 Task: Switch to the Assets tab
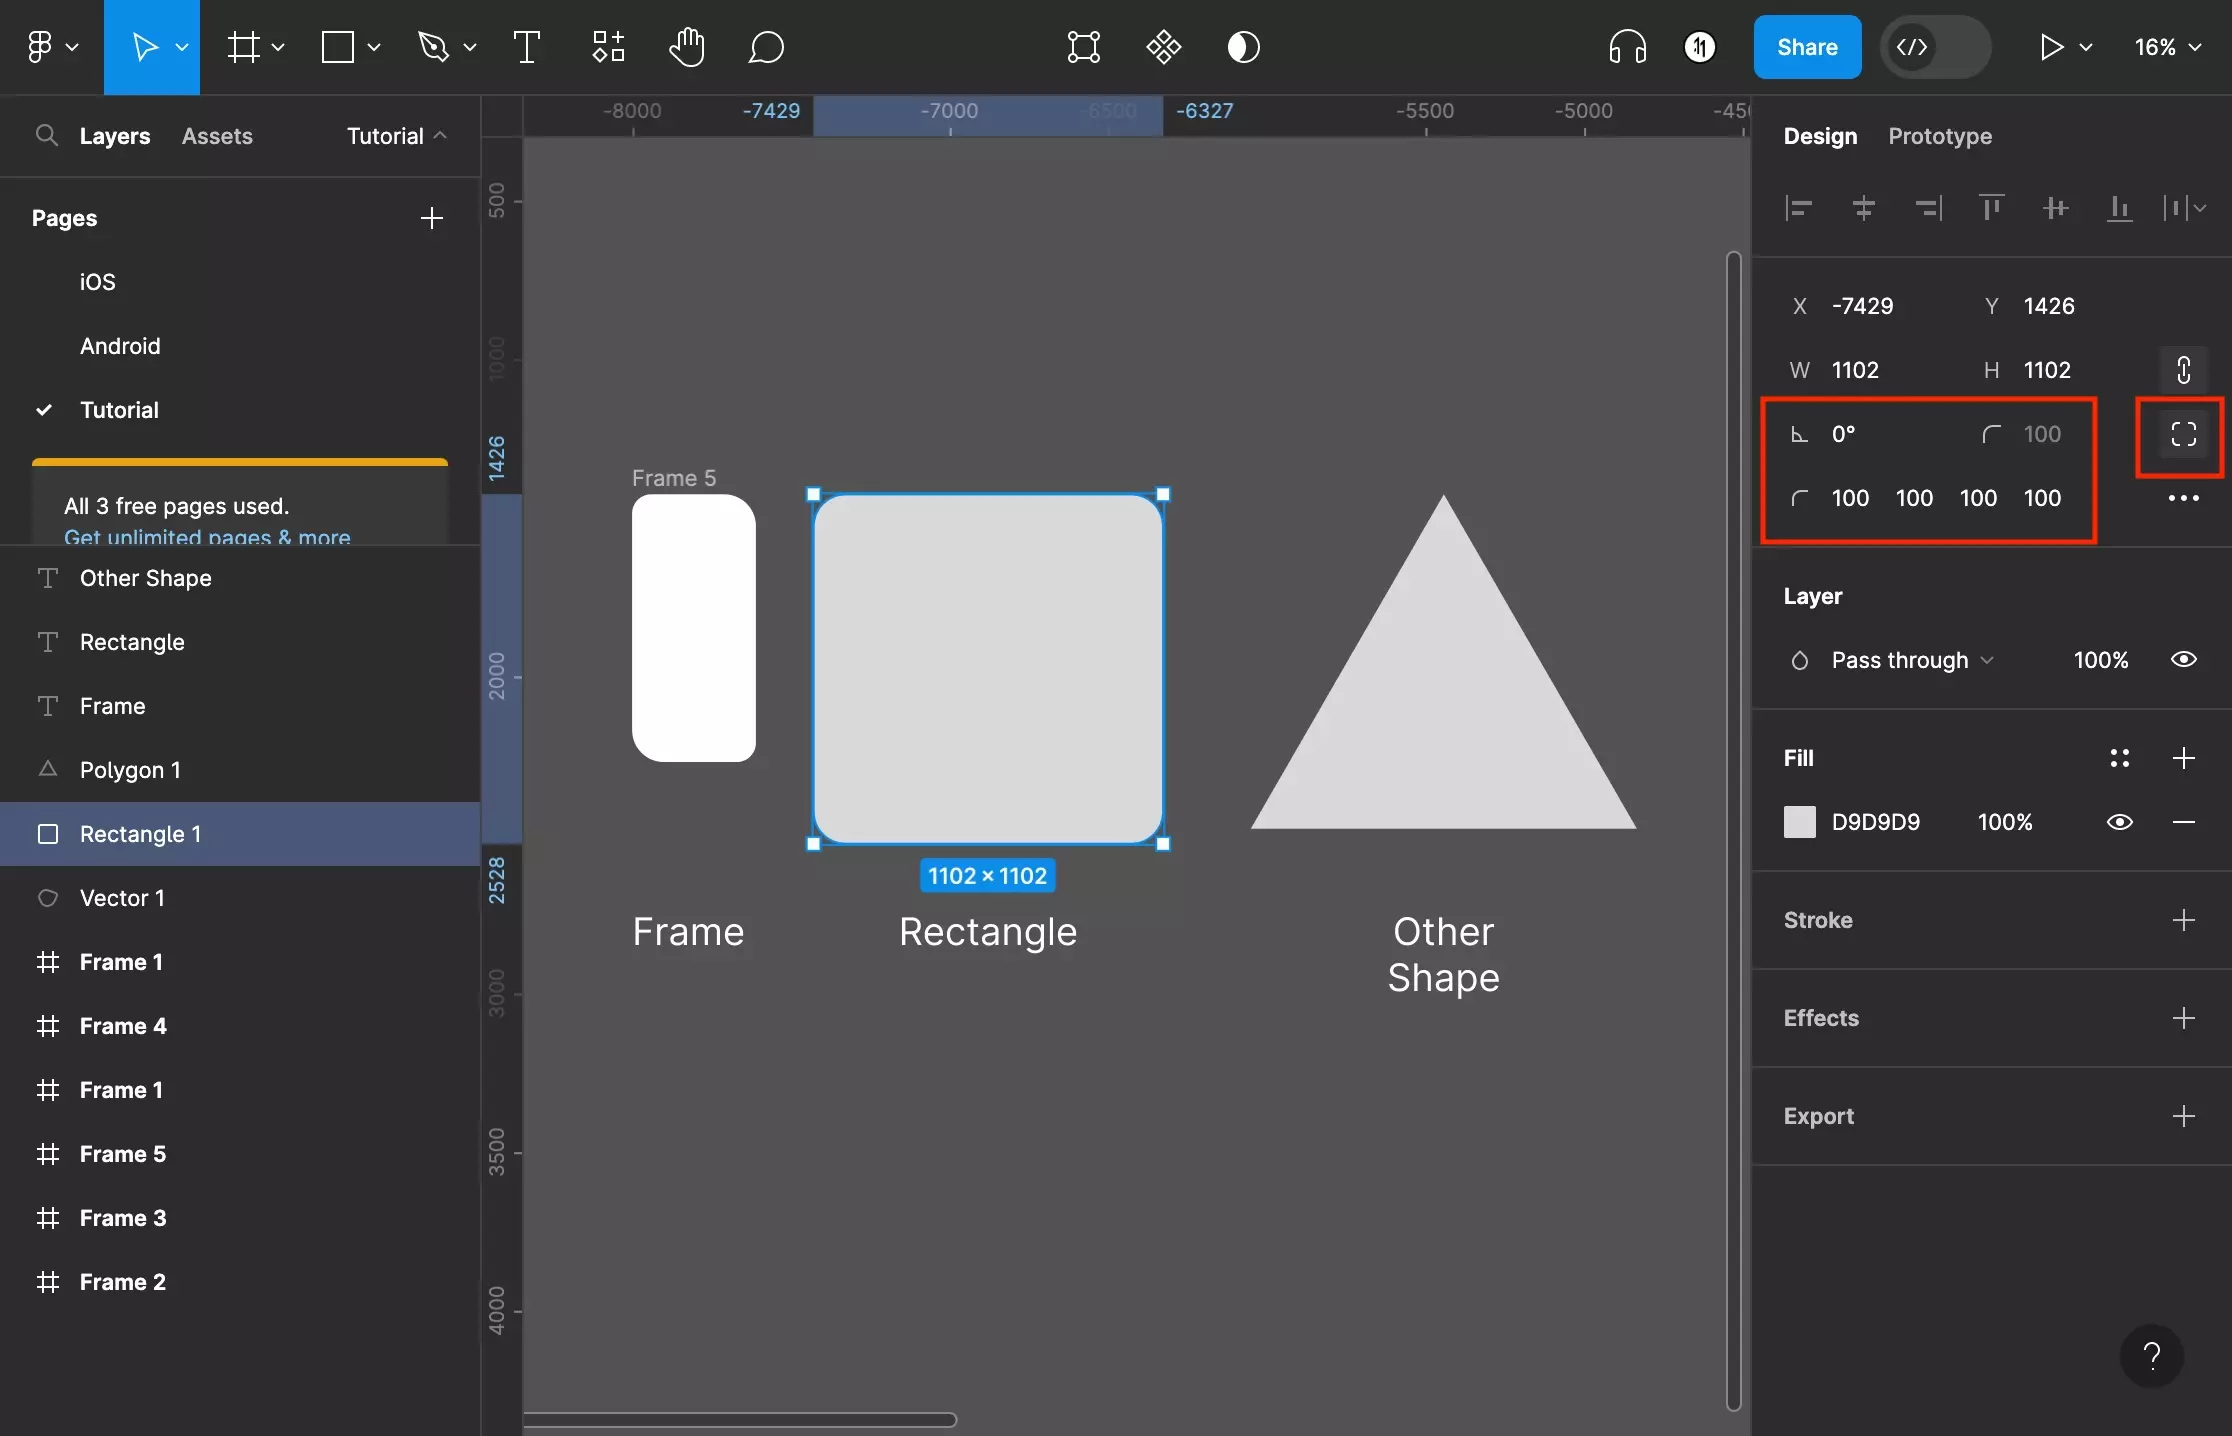[x=217, y=136]
